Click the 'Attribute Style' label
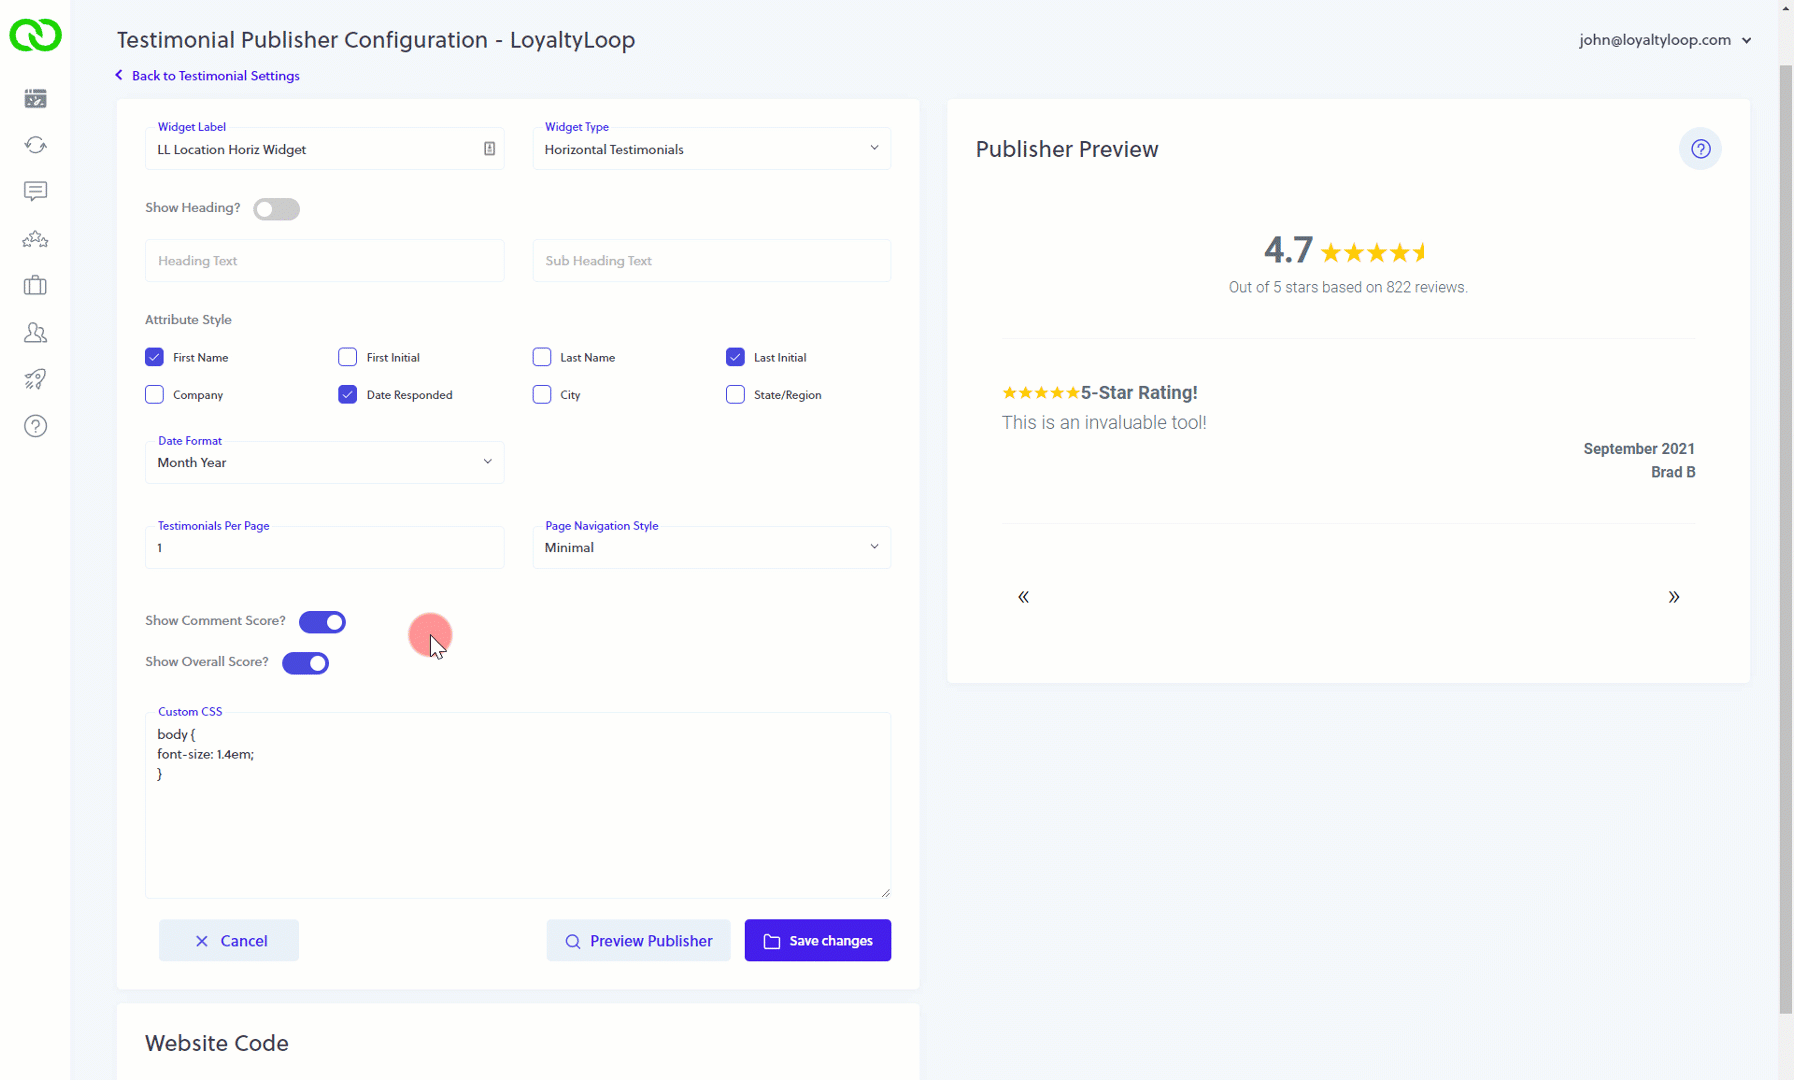Image resolution: width=1794 pixels, height=1080 pixels. (x=188, y=320)
